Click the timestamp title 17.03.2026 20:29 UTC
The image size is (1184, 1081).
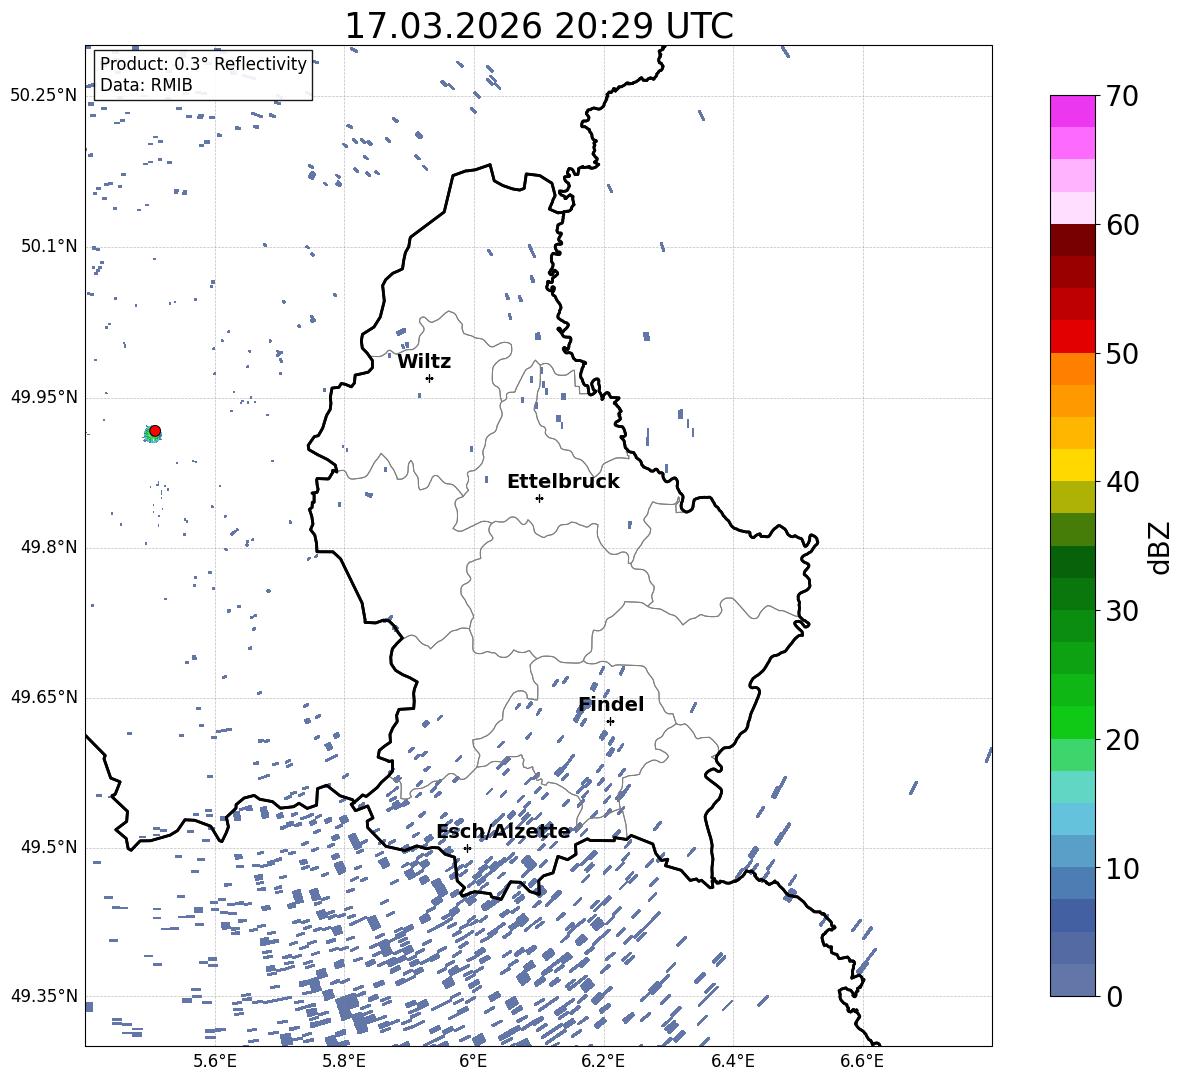539,26
